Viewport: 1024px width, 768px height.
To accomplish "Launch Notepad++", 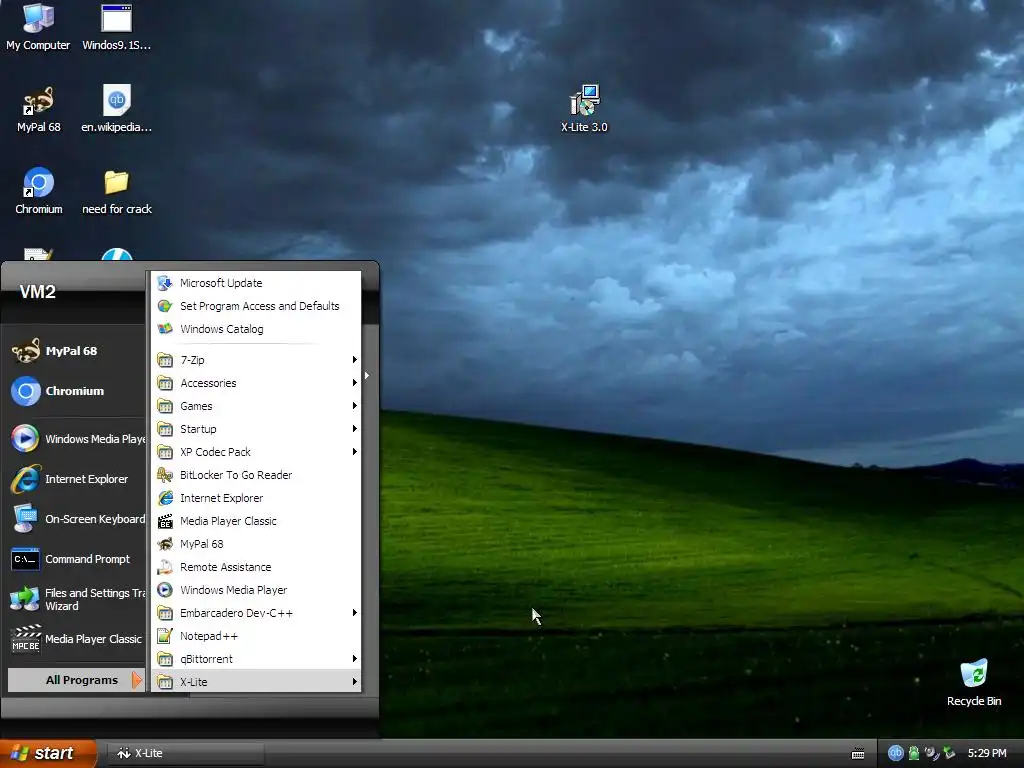I will (256, 636).
